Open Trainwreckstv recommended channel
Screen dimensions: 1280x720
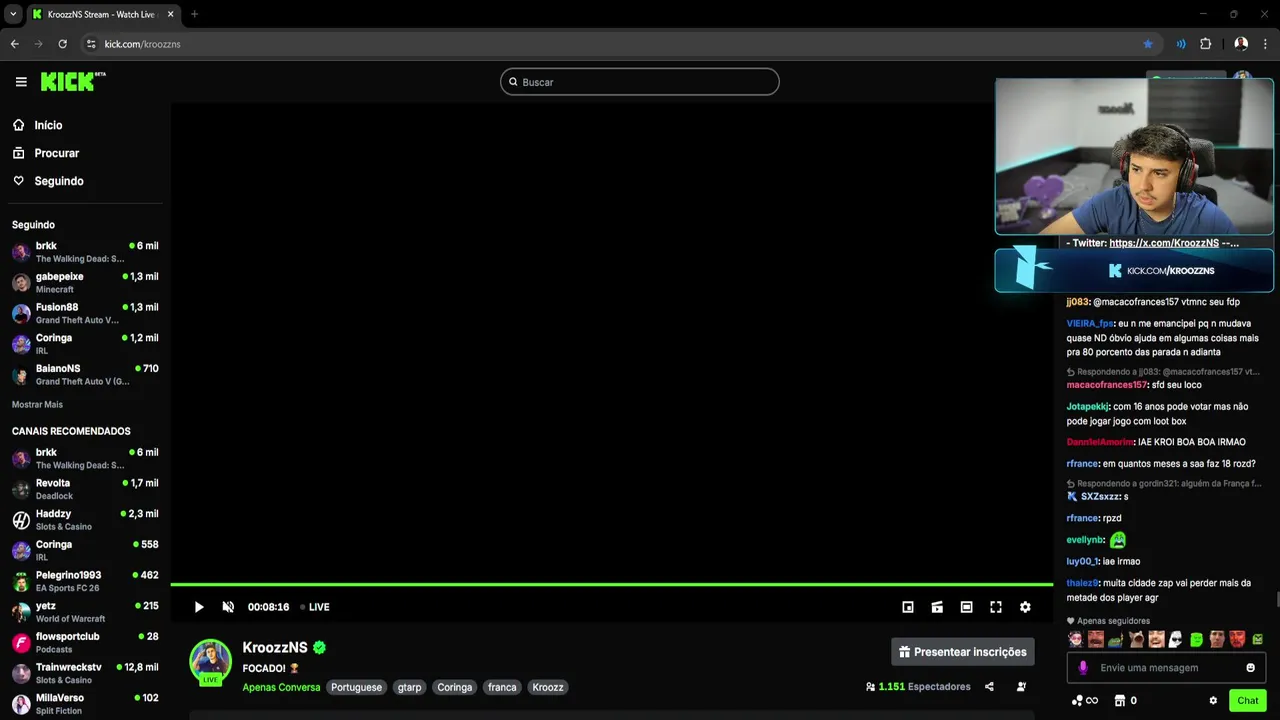[x=85, y=673]
